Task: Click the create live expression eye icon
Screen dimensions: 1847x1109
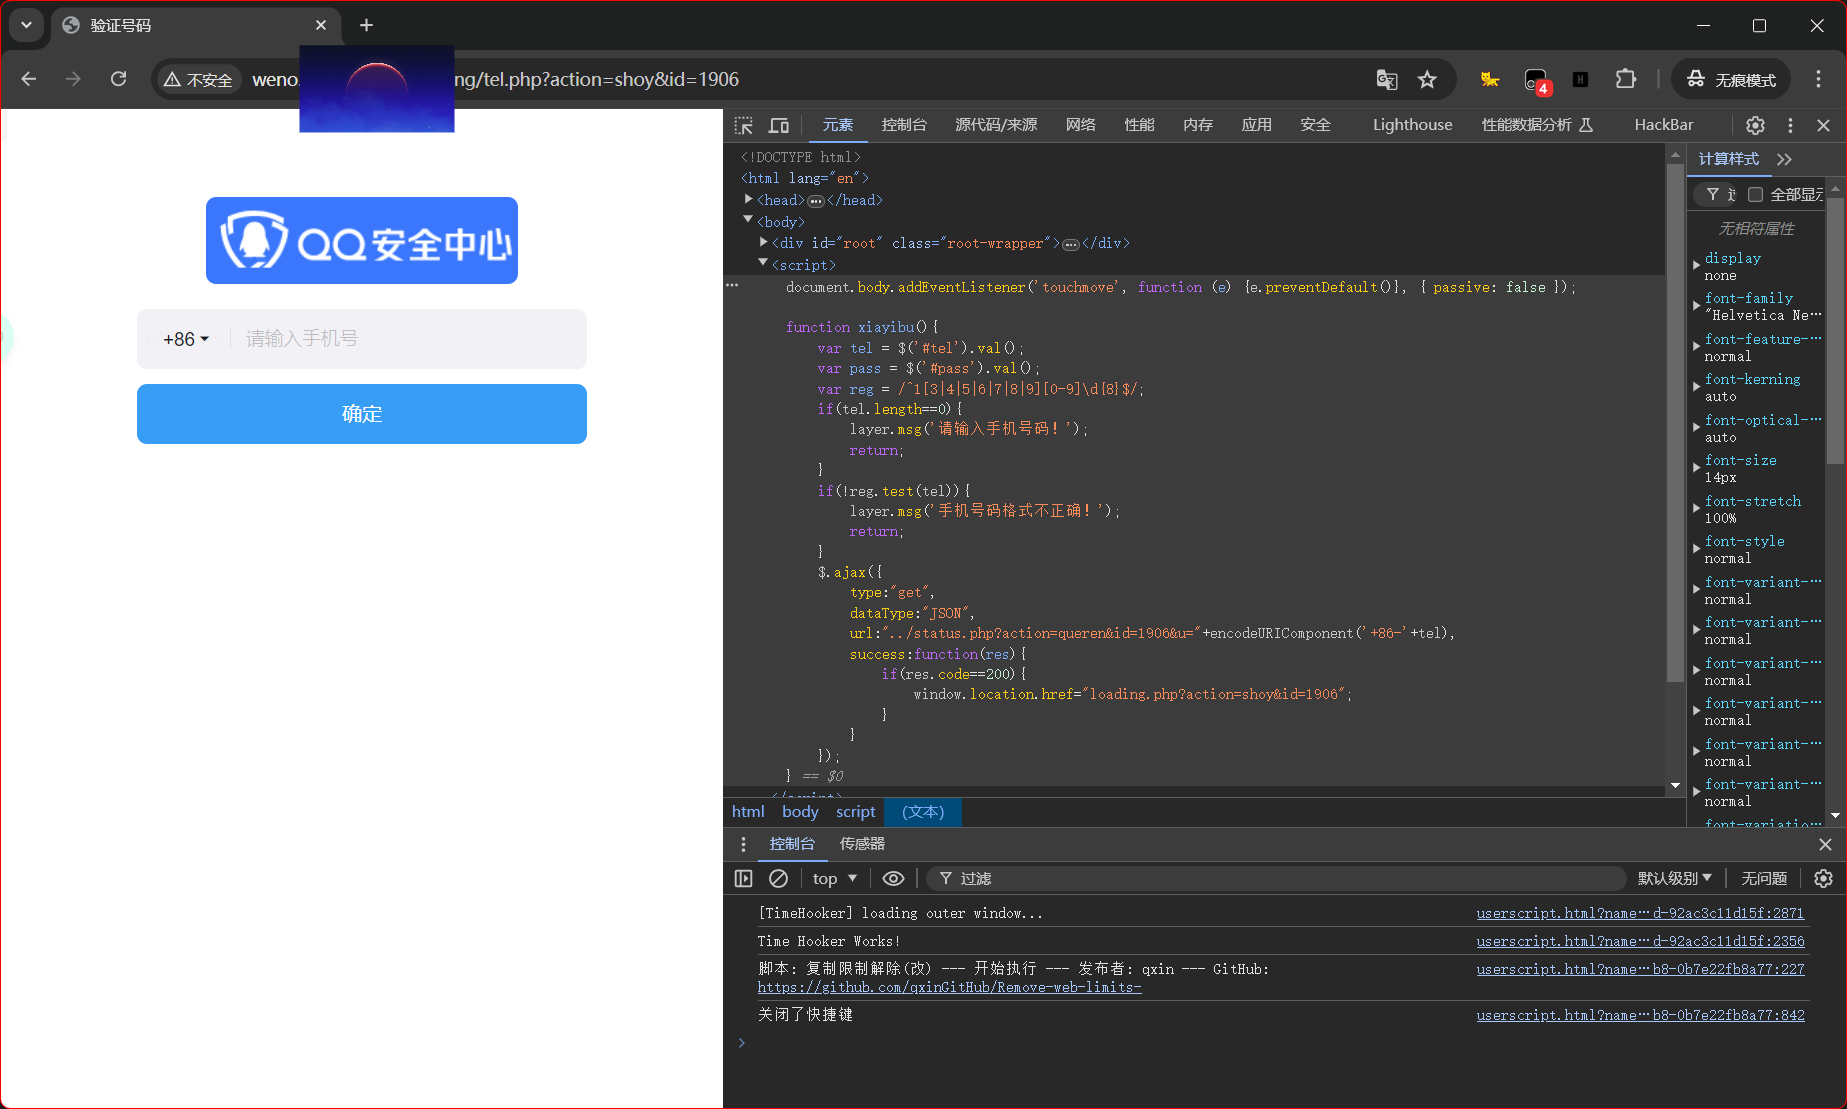Action: (x=893, y=878)
